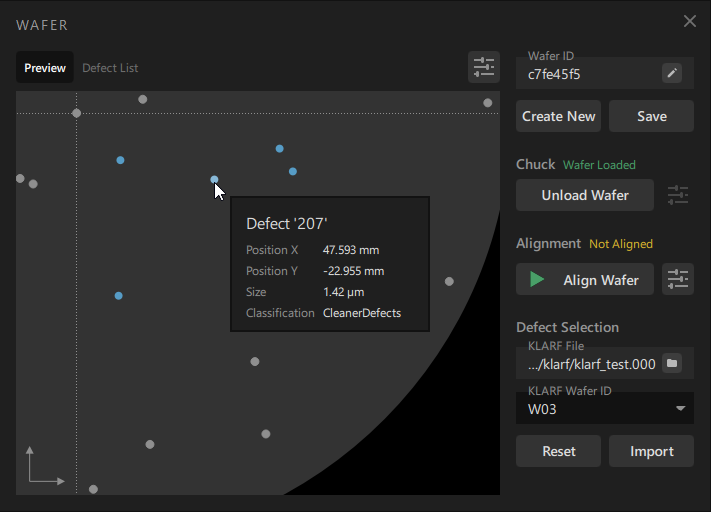Image resolution: width=711 pixels, height=512 pixels.
Task: Import the KLARF defects
Action: (651, 451)
